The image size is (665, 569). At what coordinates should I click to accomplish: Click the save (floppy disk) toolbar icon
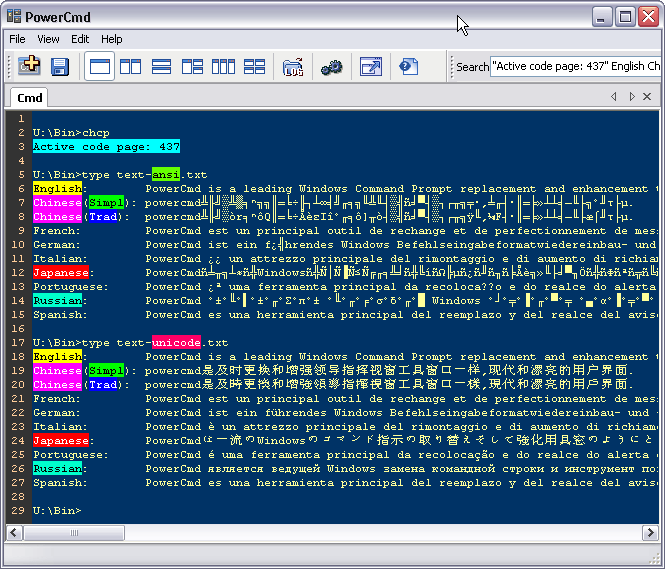(60, 67)
